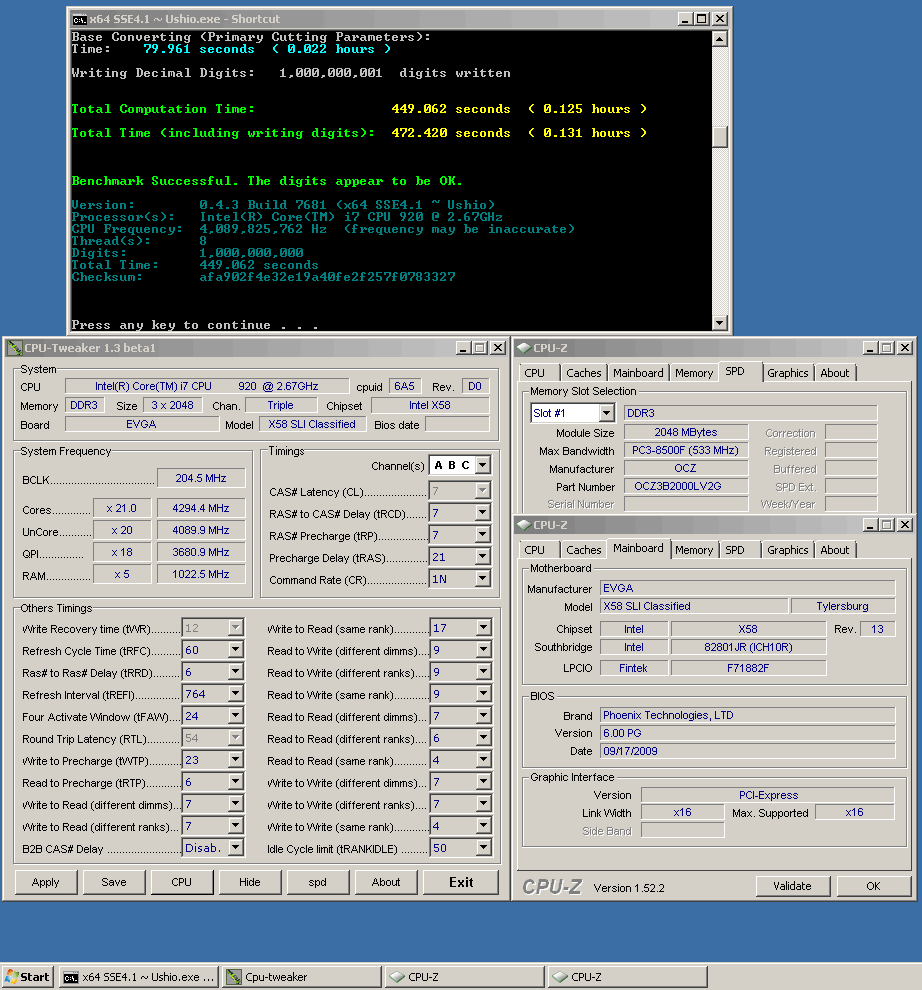Open B2B CAS# Delay dropdown
922x990 pixels.
click(x=235, y=848)
